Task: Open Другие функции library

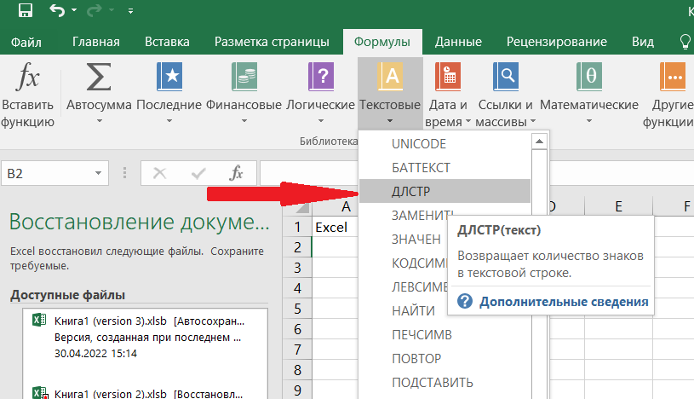Action: pyautogui.click(x=669, y=94)
